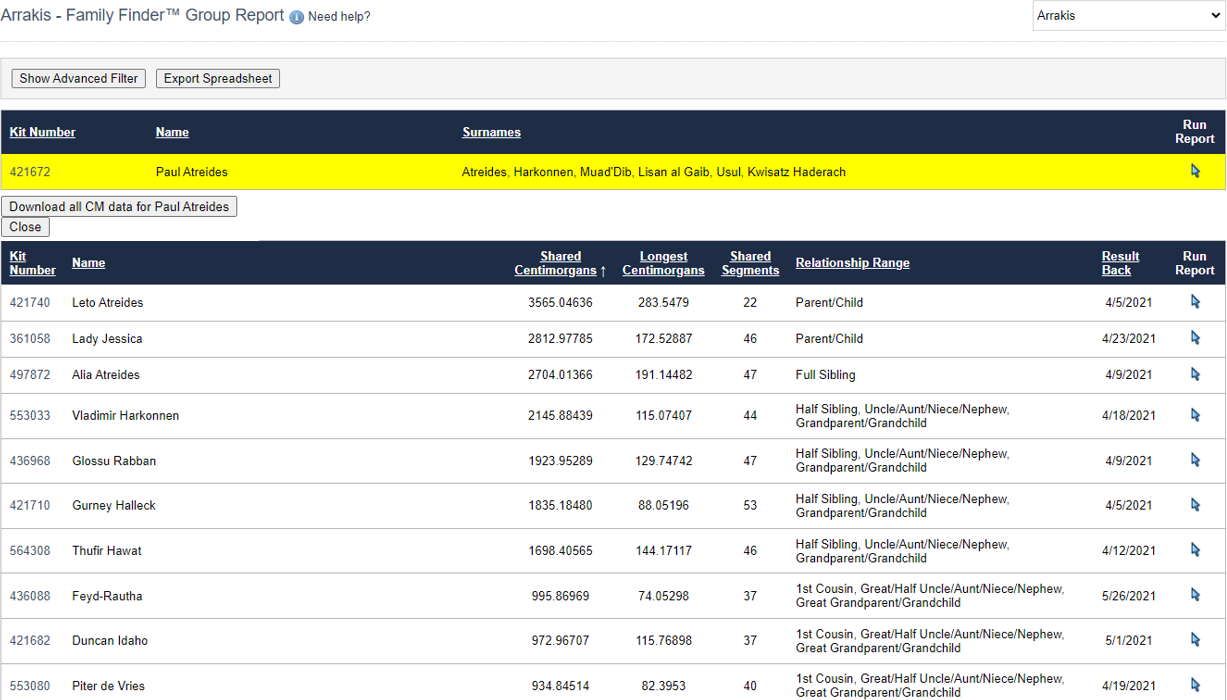
Task: Select shared centimorgans value 3565.04636
Action: point(560,303)
